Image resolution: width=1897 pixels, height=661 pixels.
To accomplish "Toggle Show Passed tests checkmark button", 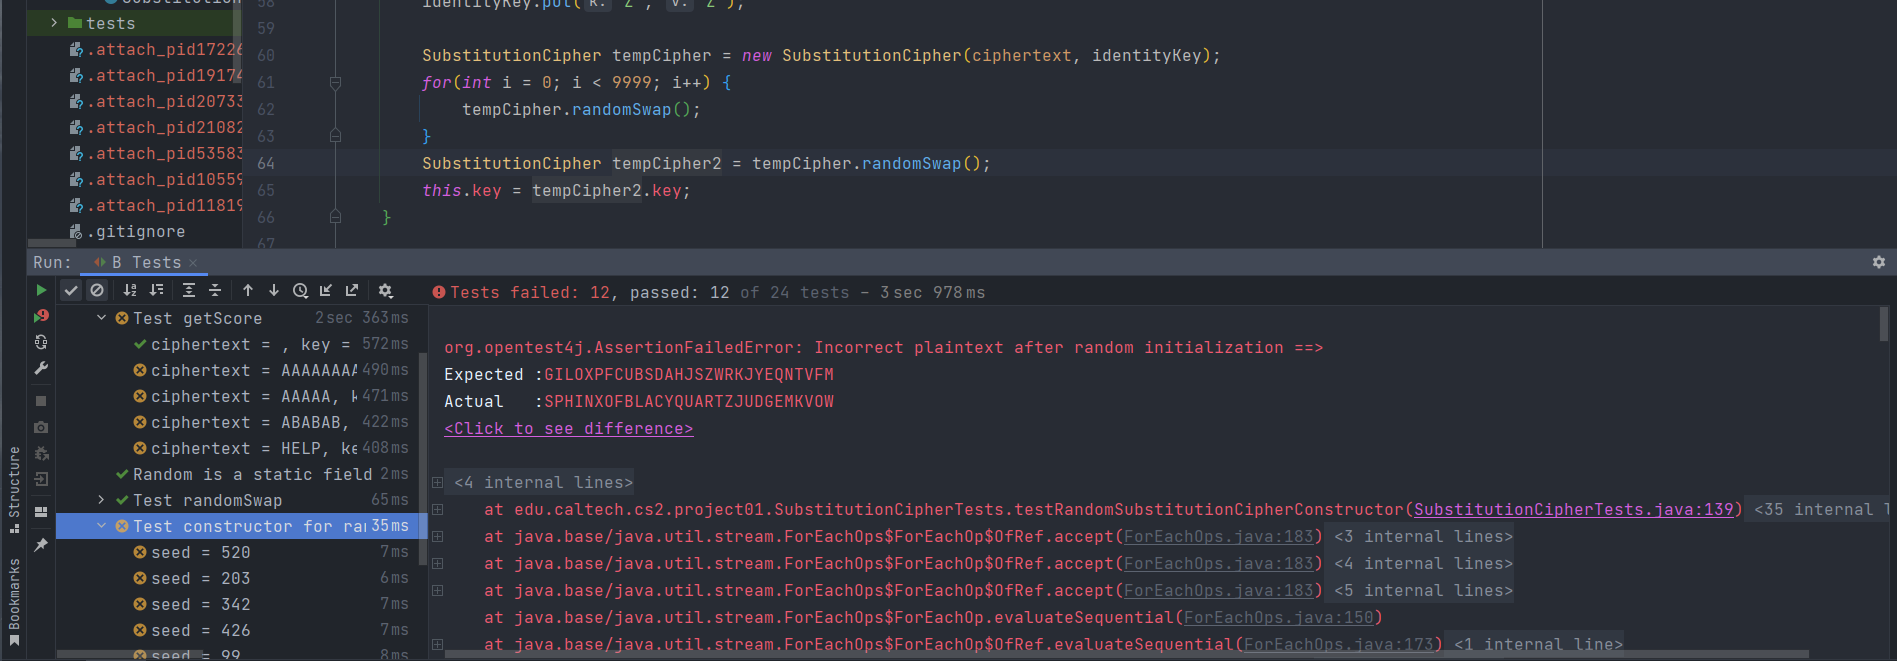I will click(71, 291).
